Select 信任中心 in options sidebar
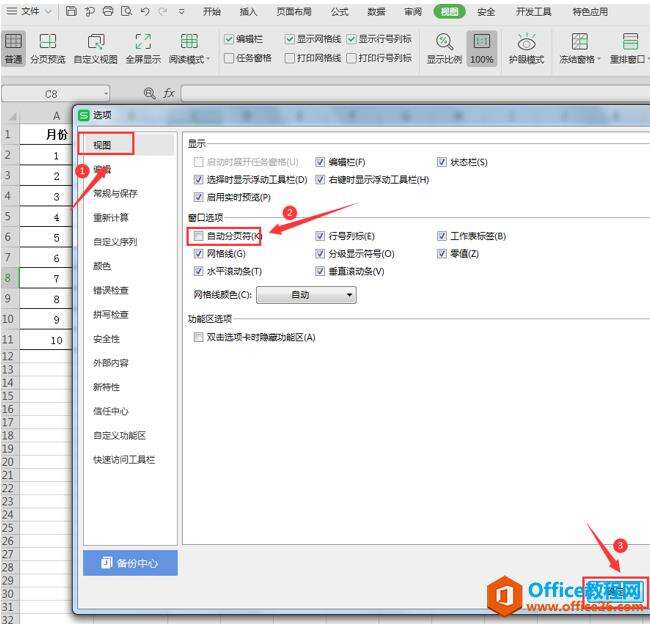 coord(111,411)
